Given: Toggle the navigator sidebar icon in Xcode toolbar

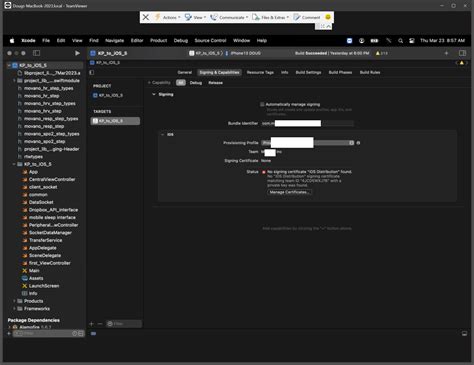Looking at the screenshot, I should (x=37, y=53).
